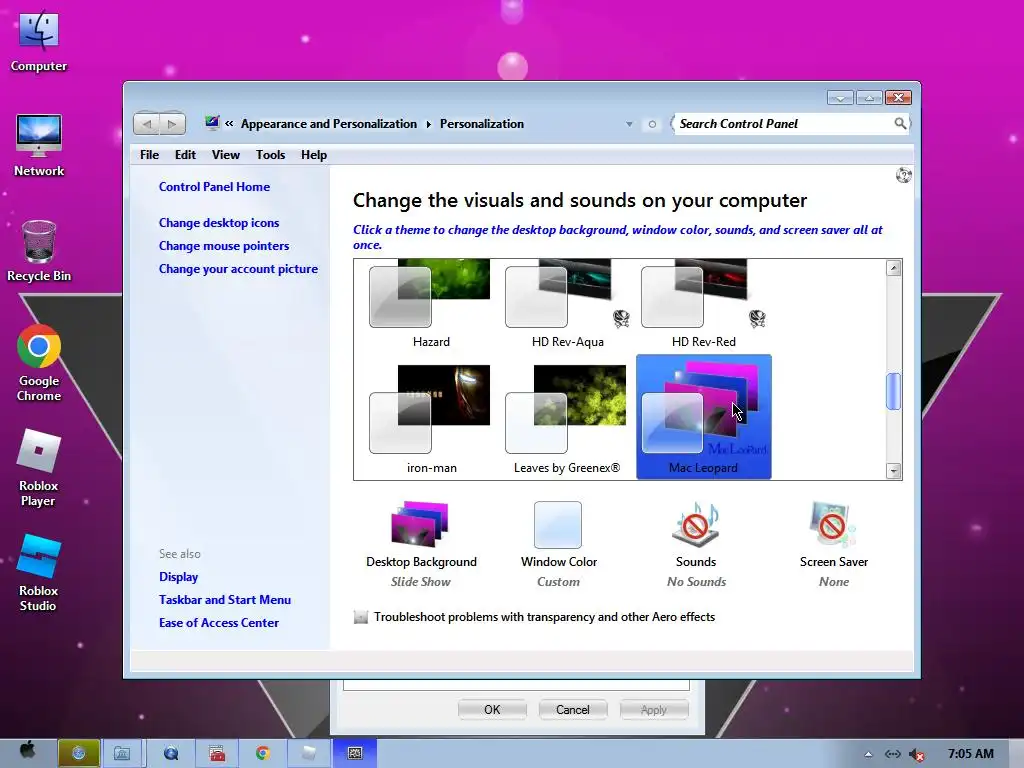The height and width of the screenshot is (768, 1024).
Task: Click the refresh button beside address bar
Action: tap(652, 123)
